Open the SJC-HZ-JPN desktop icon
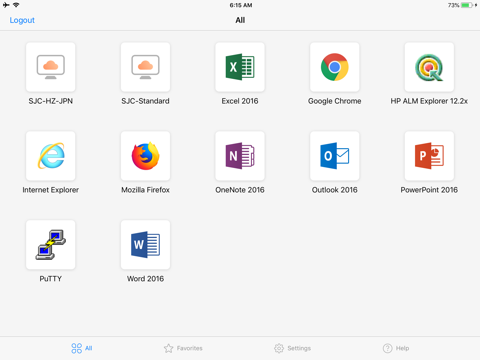The height and width of the screenshot is (360, 480). [51, 67]
